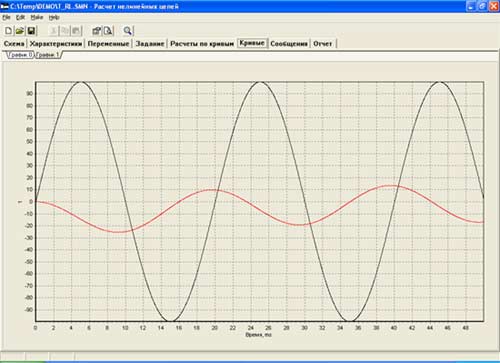The image size is (500, 363).
Task: Switch to the Задание tab
Action: 150,44
